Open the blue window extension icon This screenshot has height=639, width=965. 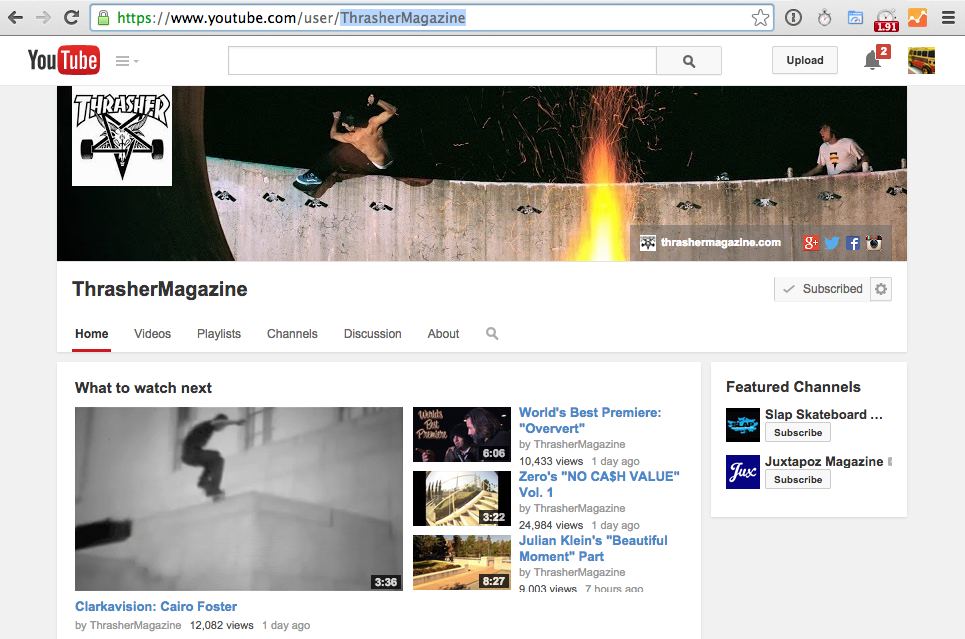855,18
